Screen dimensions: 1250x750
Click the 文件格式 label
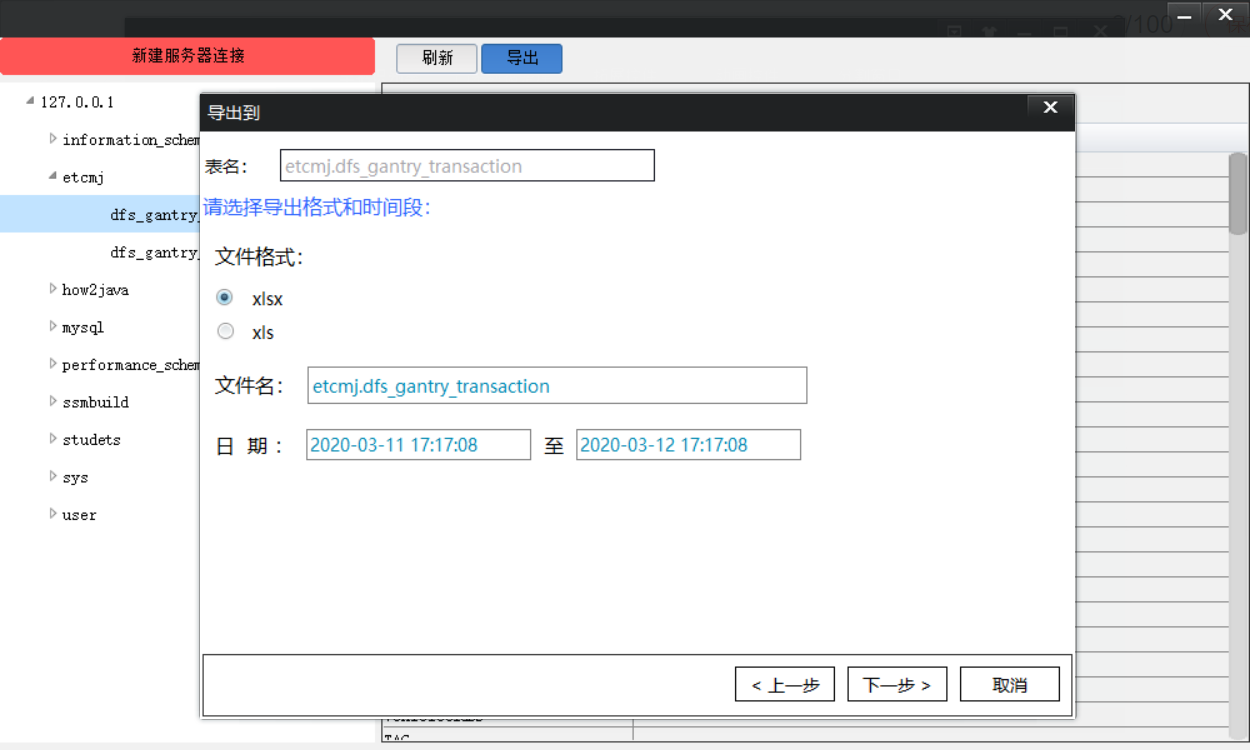point(259,257)
